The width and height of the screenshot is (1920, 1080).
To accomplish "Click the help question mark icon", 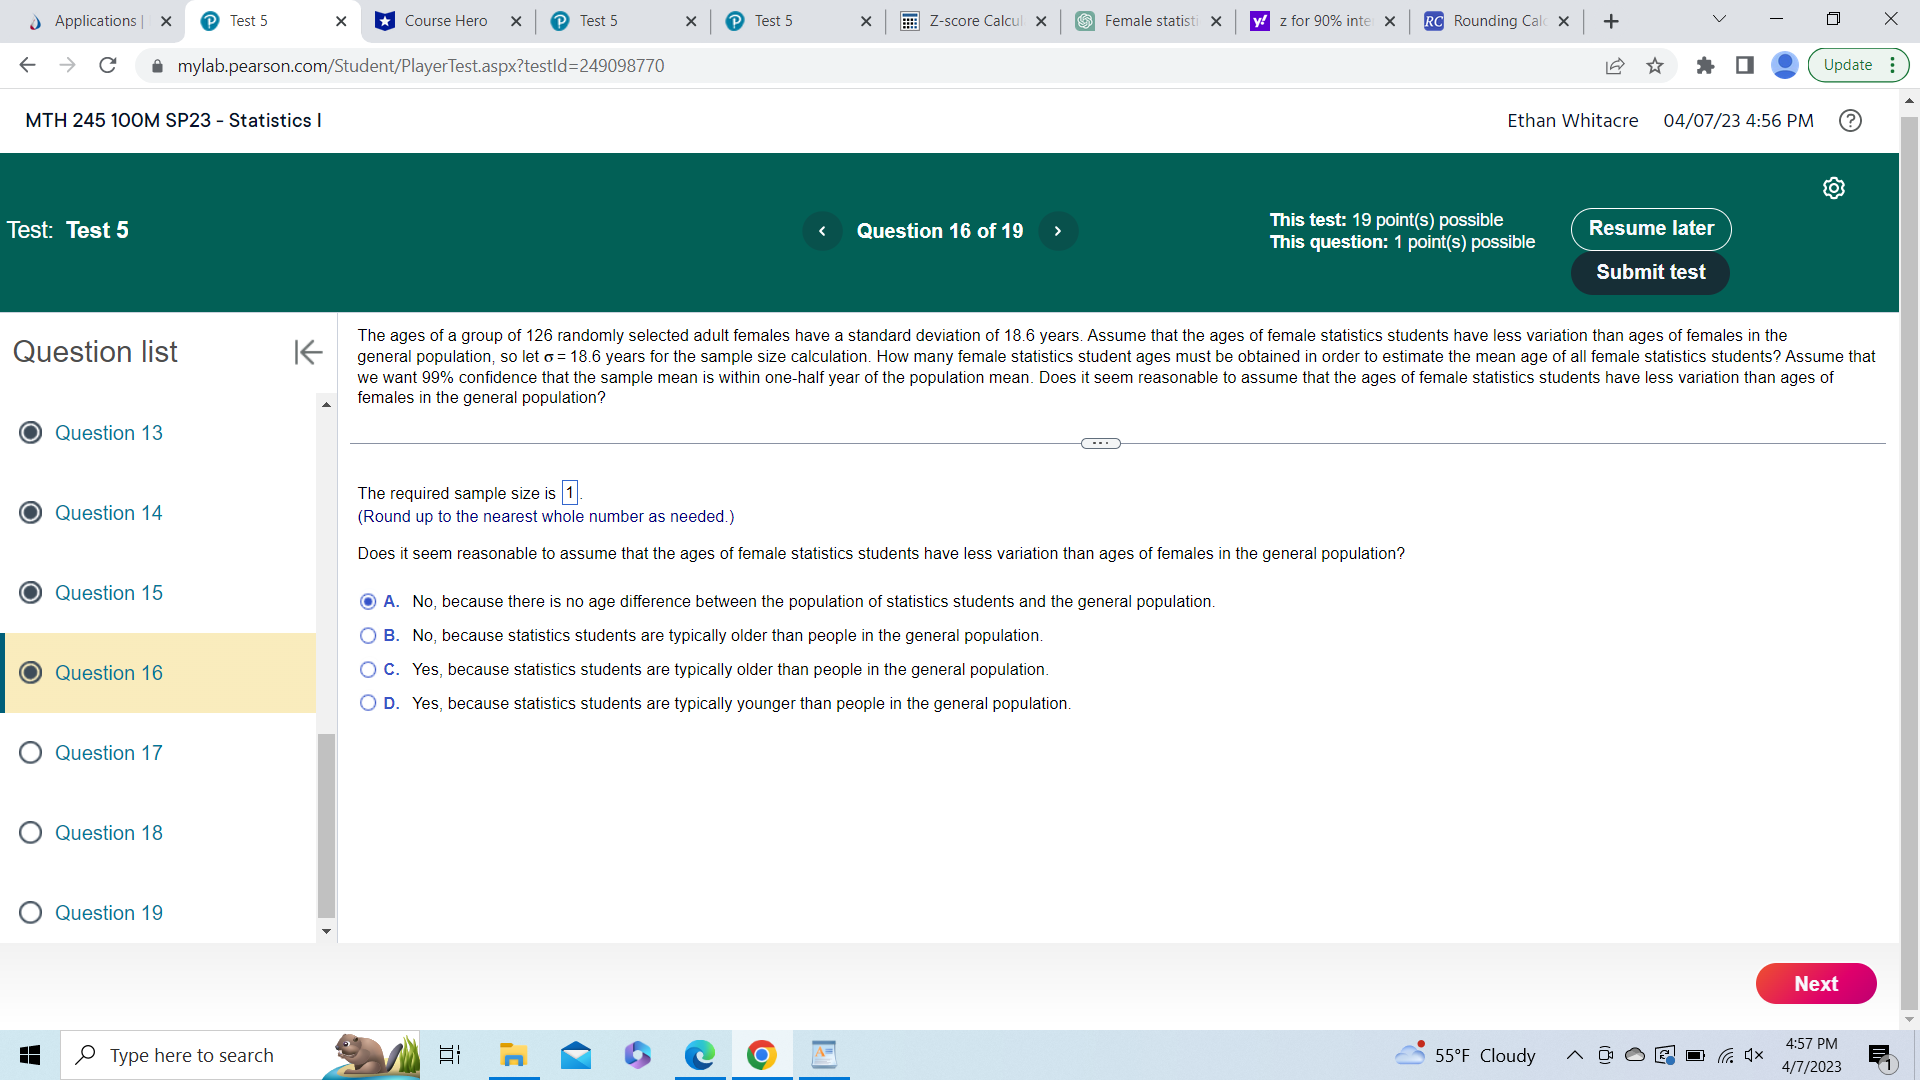I will click(1850, 120).
